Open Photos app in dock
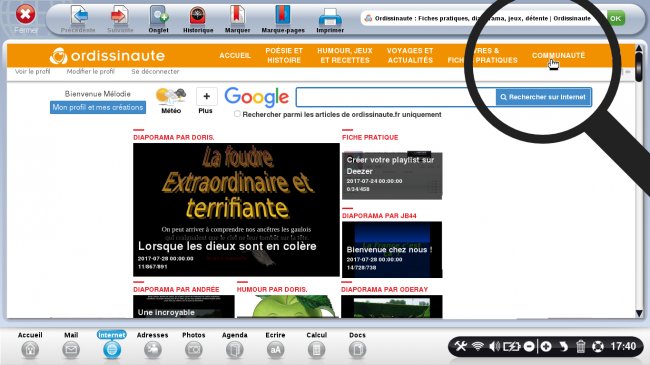This screenshot has height=365, width=650. tap(194, 345)
